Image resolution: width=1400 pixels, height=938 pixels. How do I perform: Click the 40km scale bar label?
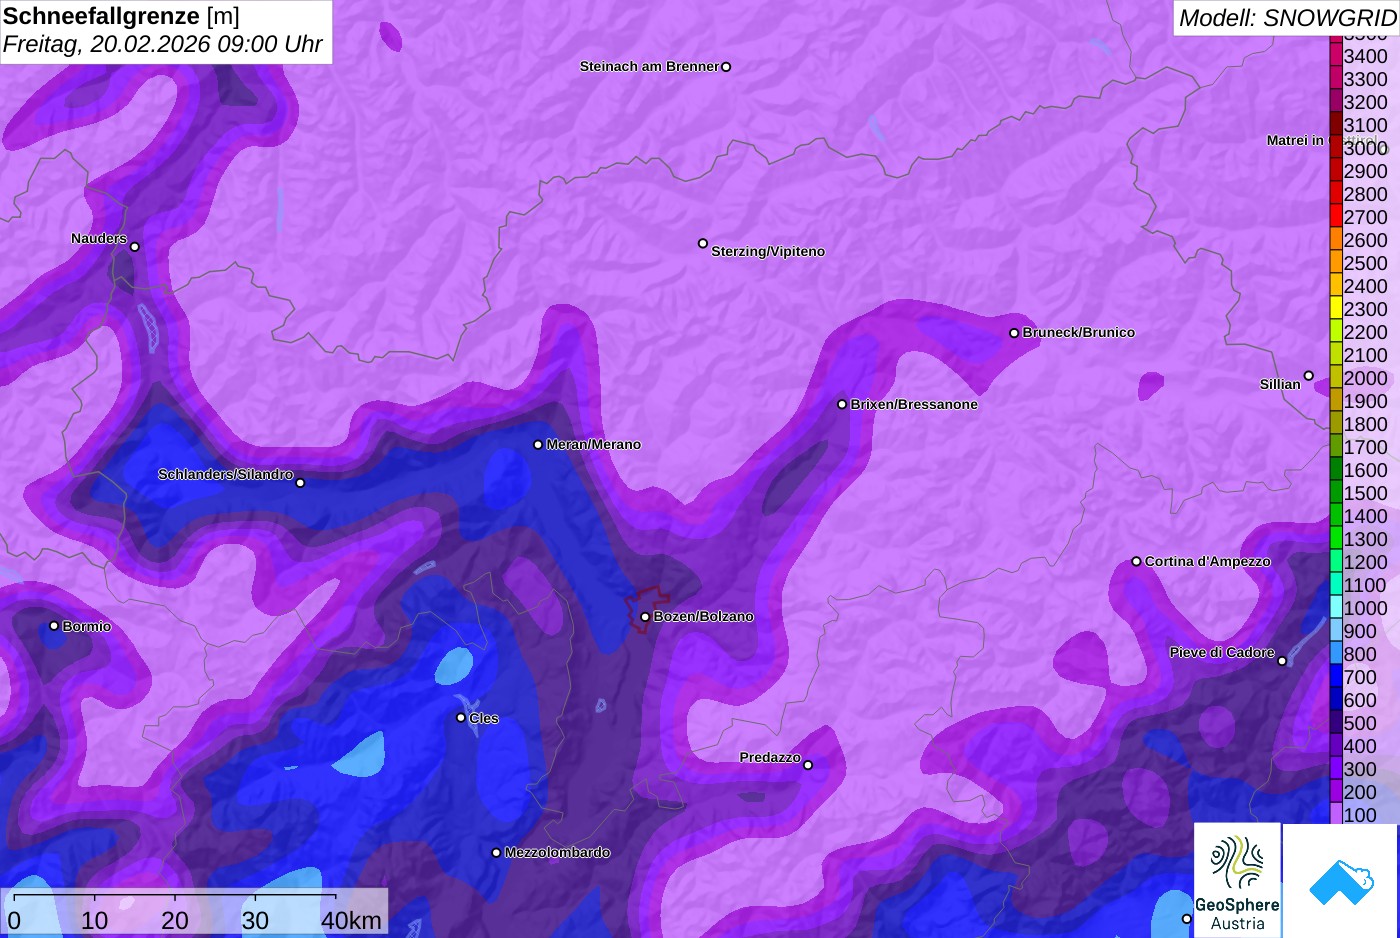(351, 920)
